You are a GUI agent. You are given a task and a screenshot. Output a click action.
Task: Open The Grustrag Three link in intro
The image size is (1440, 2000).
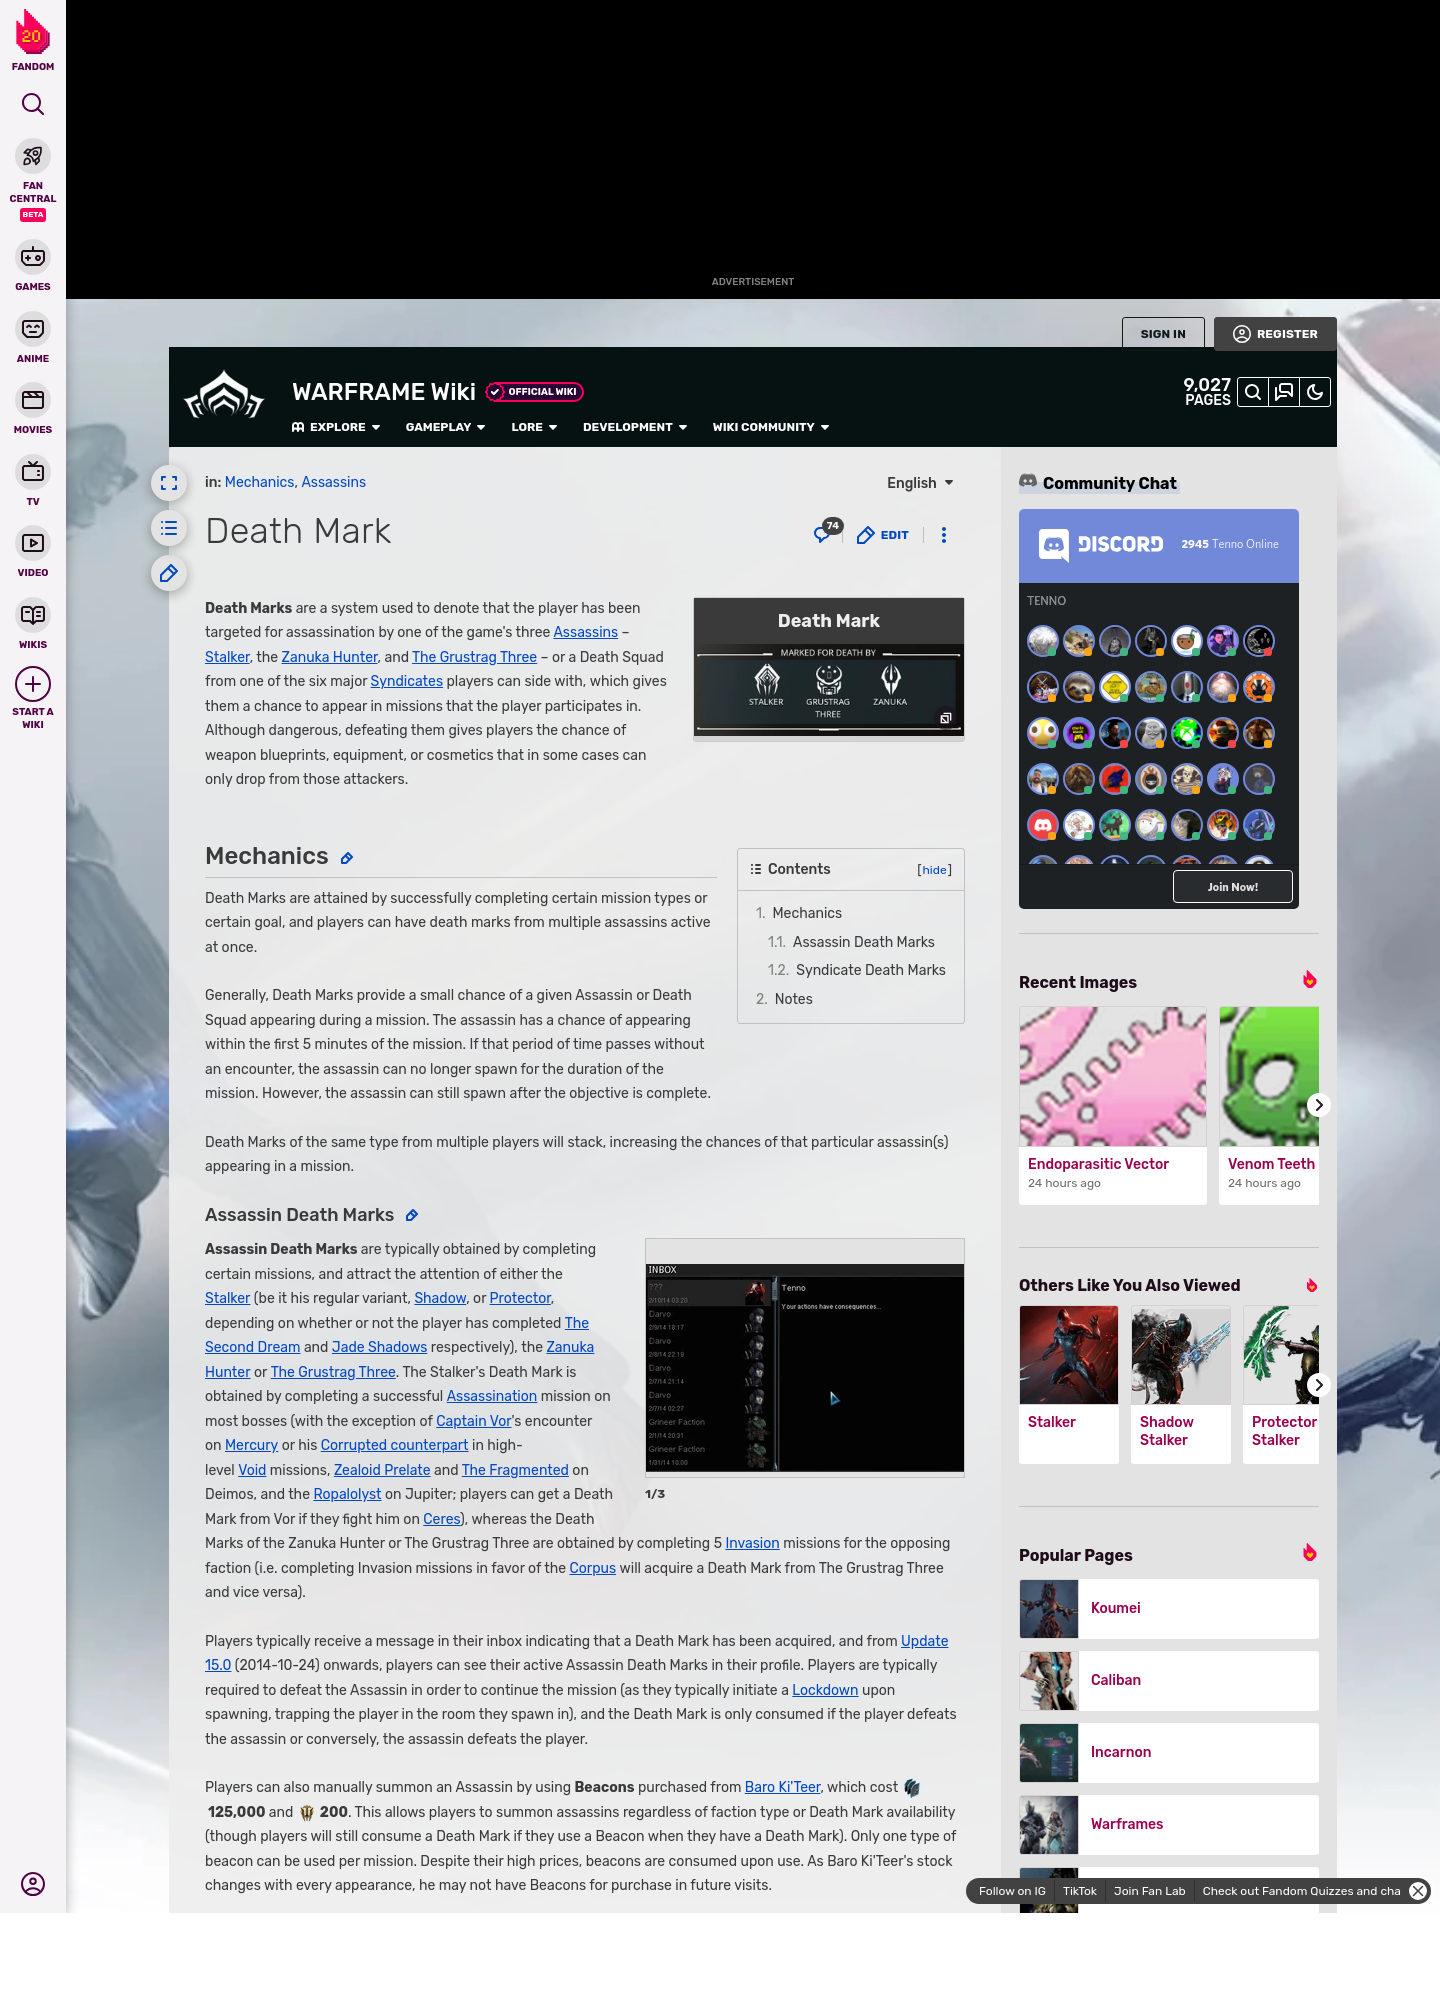click(x=474, y=657)
